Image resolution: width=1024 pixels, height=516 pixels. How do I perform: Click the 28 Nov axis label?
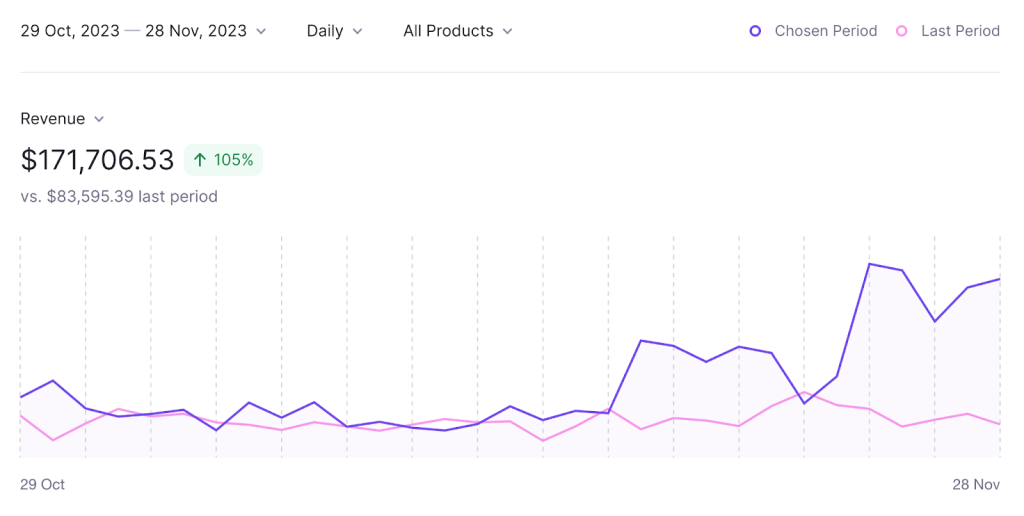976,484
